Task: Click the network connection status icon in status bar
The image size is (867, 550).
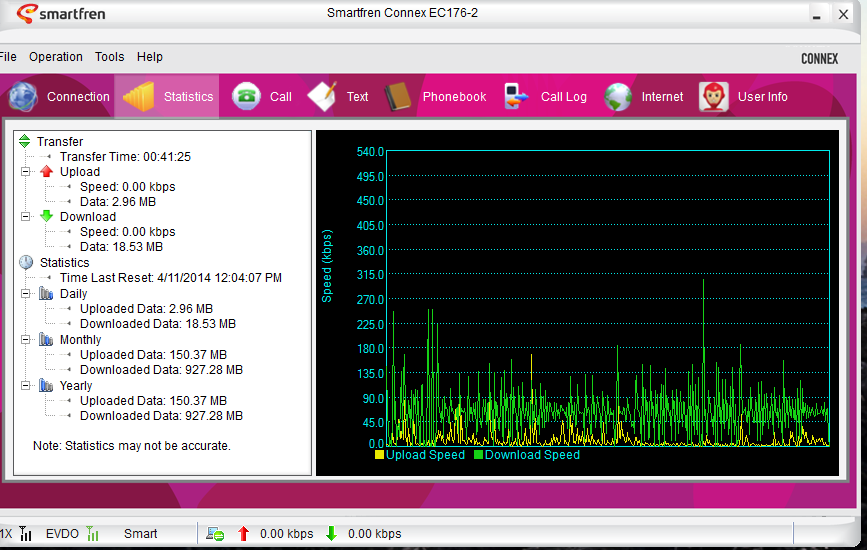Action: pyautogui.click(x=215, y=533)
